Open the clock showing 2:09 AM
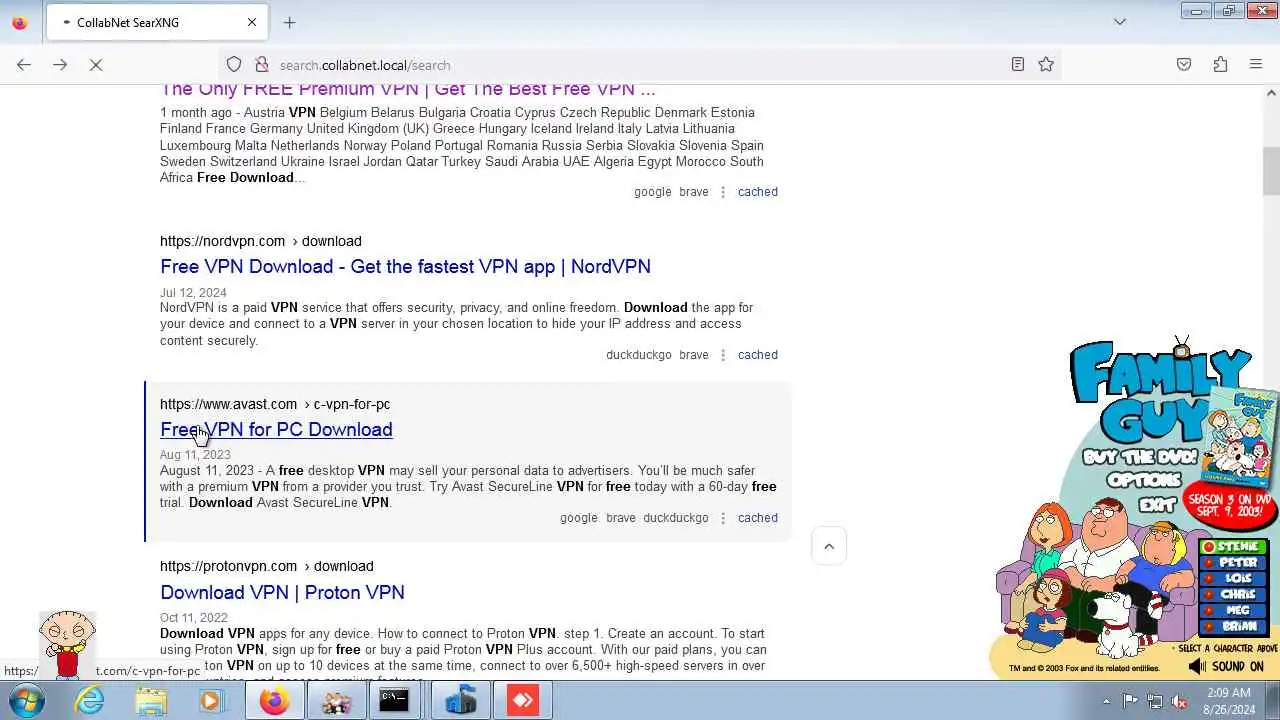 [x=1228, y=701]
